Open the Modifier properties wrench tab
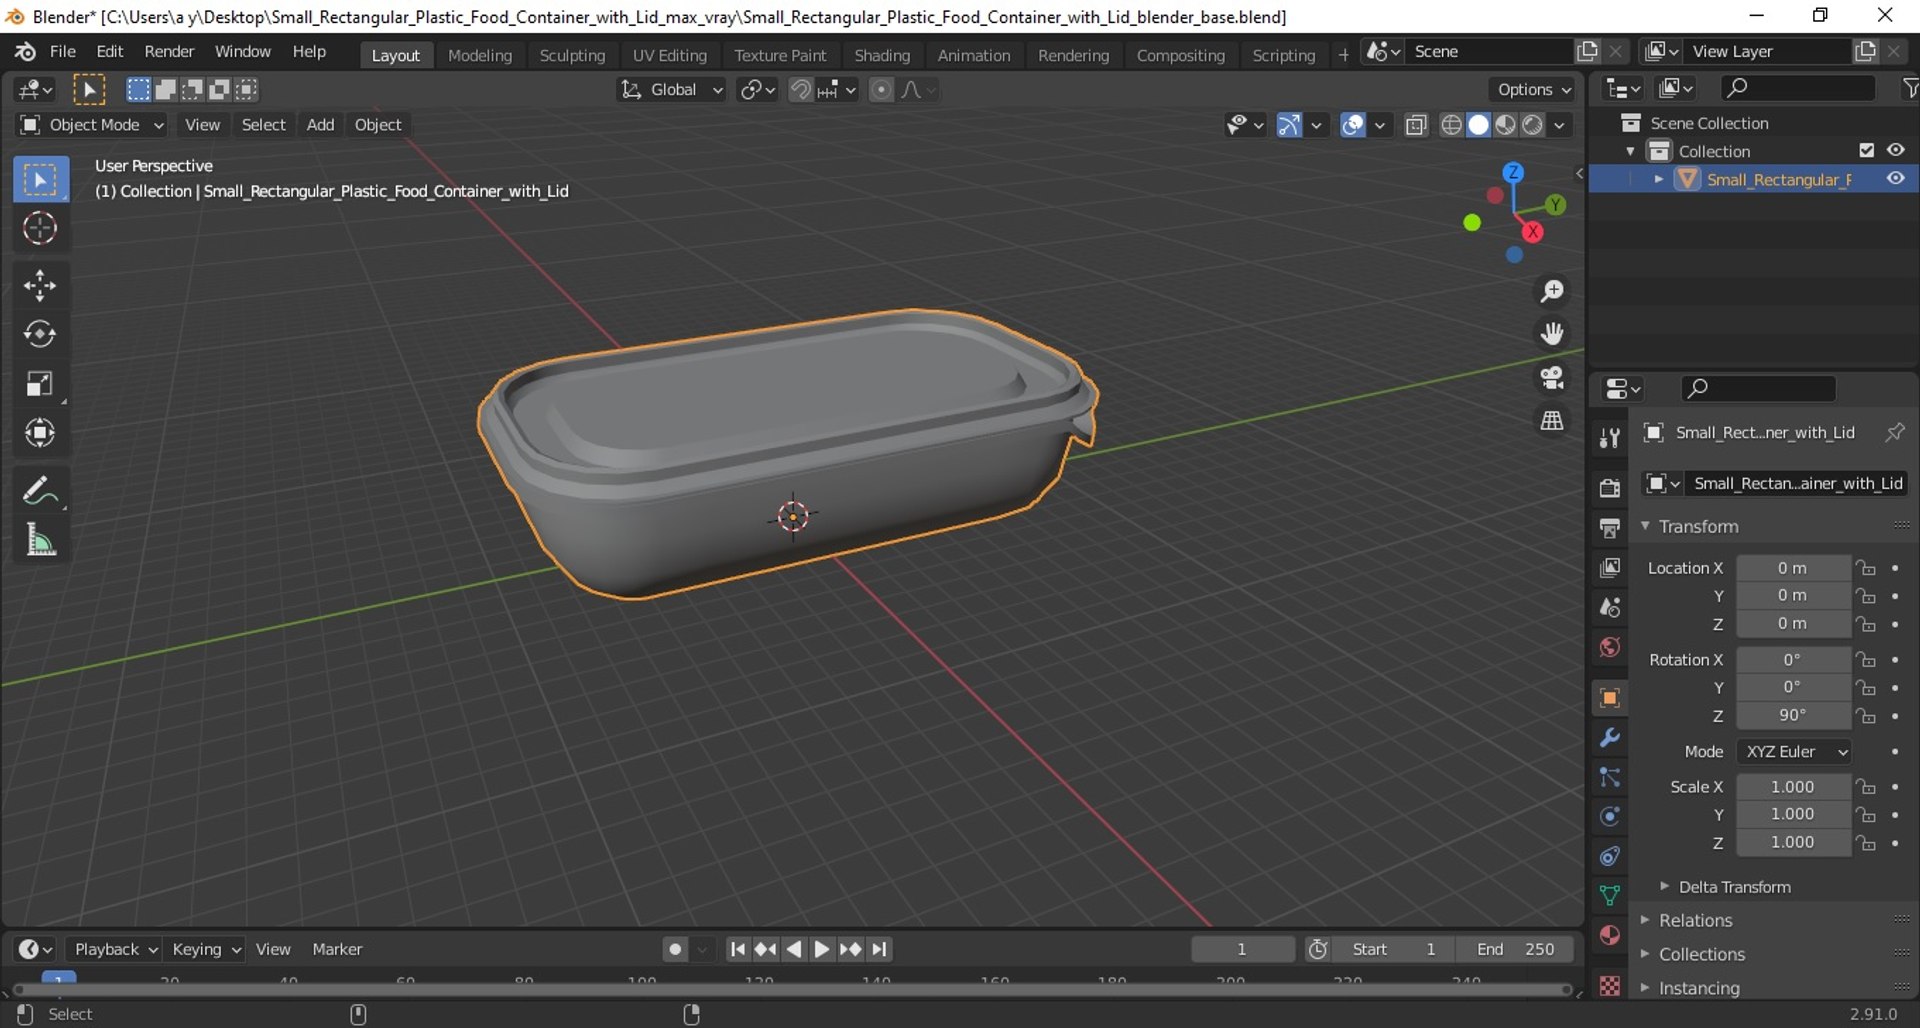This screenshot has height=1028, width=1920. (1609, 738)
